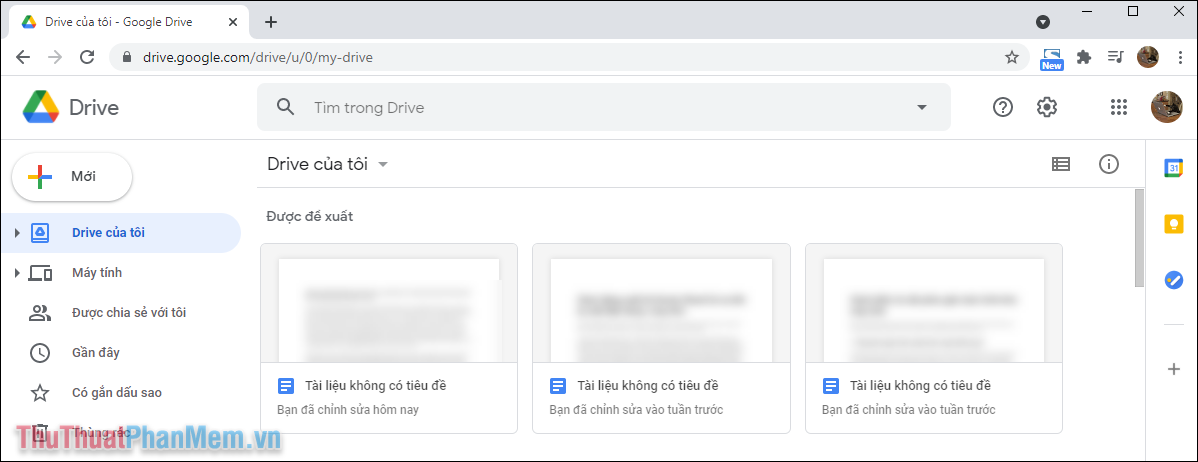This screenshot has height=462, width=1198.
Task: Open the middle suggested document thumbnail
Action: (x=661, y=303)
